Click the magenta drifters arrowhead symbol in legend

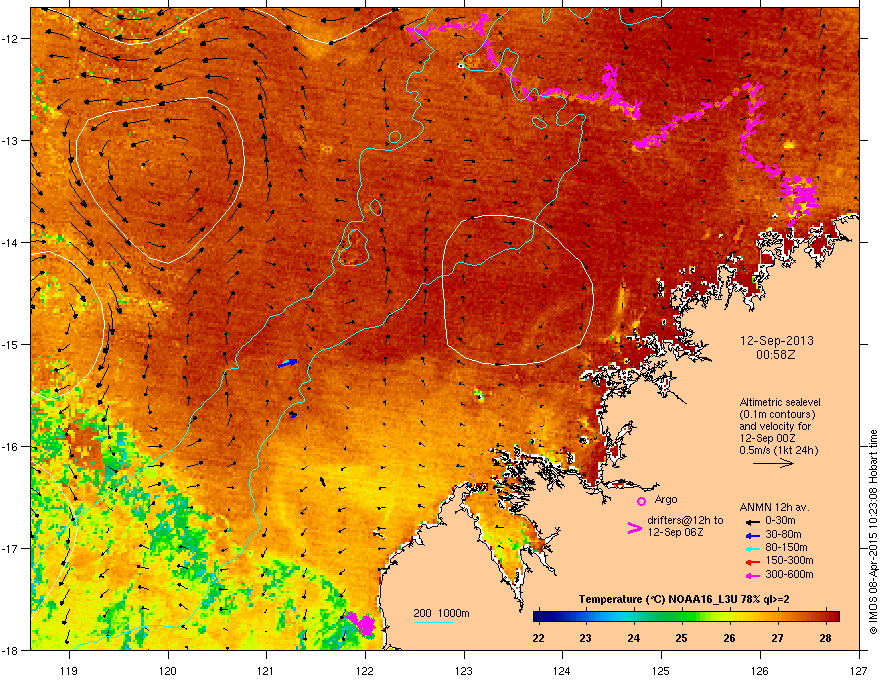pyautogui.click(x=634, y=528)
